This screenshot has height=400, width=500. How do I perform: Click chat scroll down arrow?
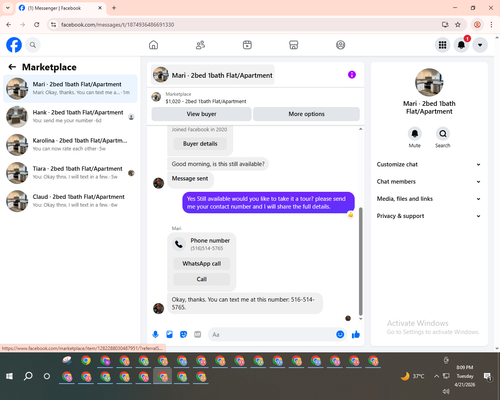360,319
